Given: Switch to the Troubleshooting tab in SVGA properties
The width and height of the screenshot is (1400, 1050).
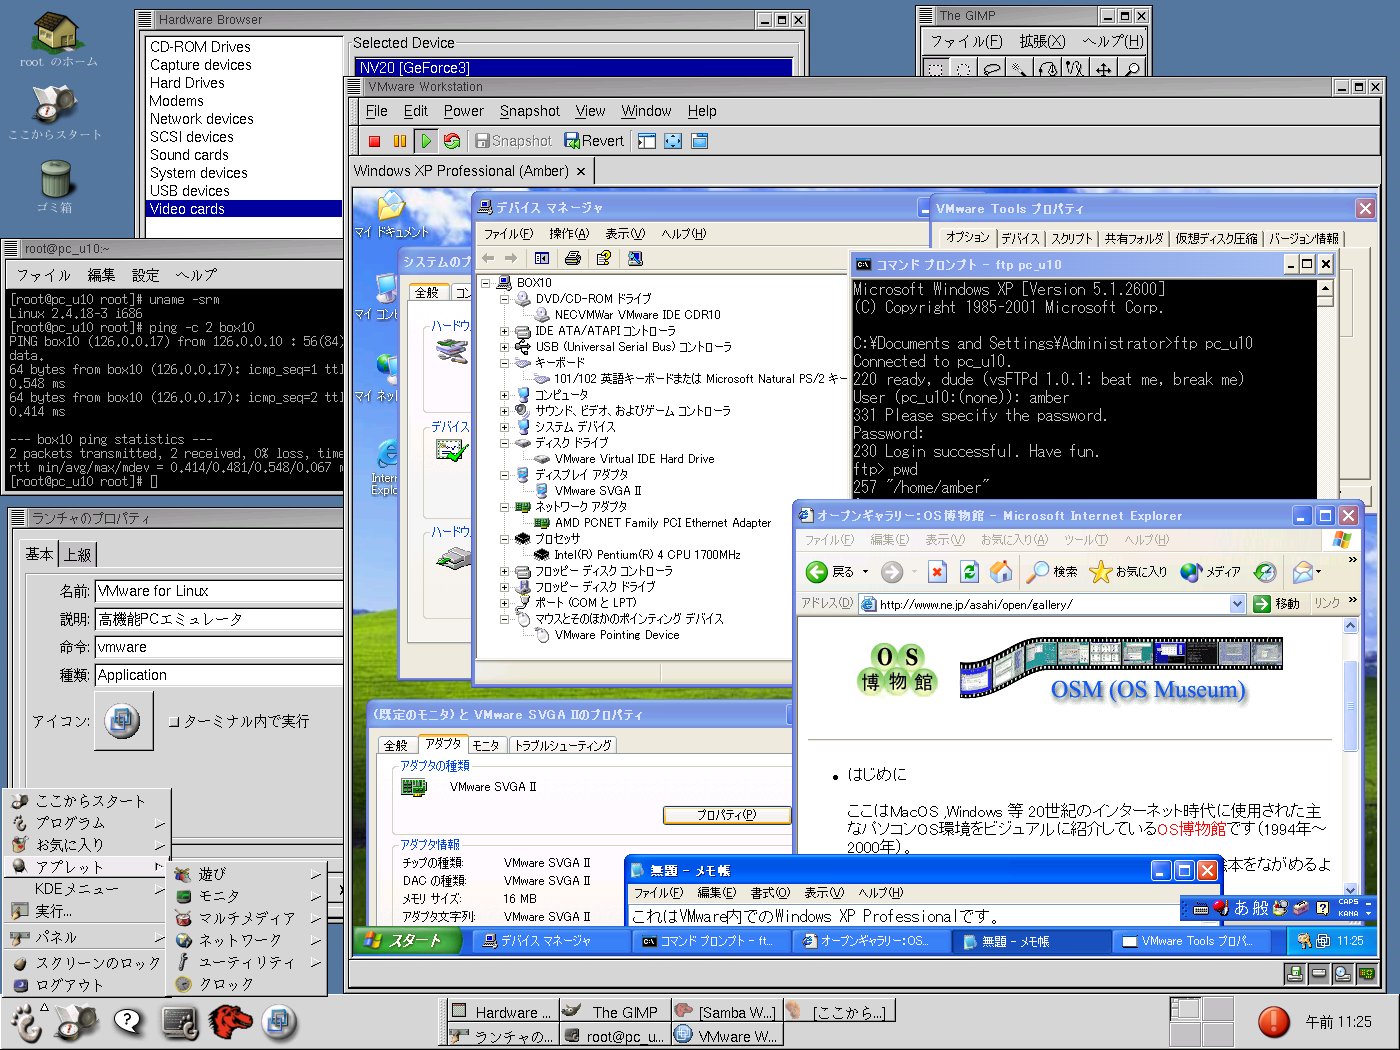Looking at the screenshot, I should click(x=563, y=745).
